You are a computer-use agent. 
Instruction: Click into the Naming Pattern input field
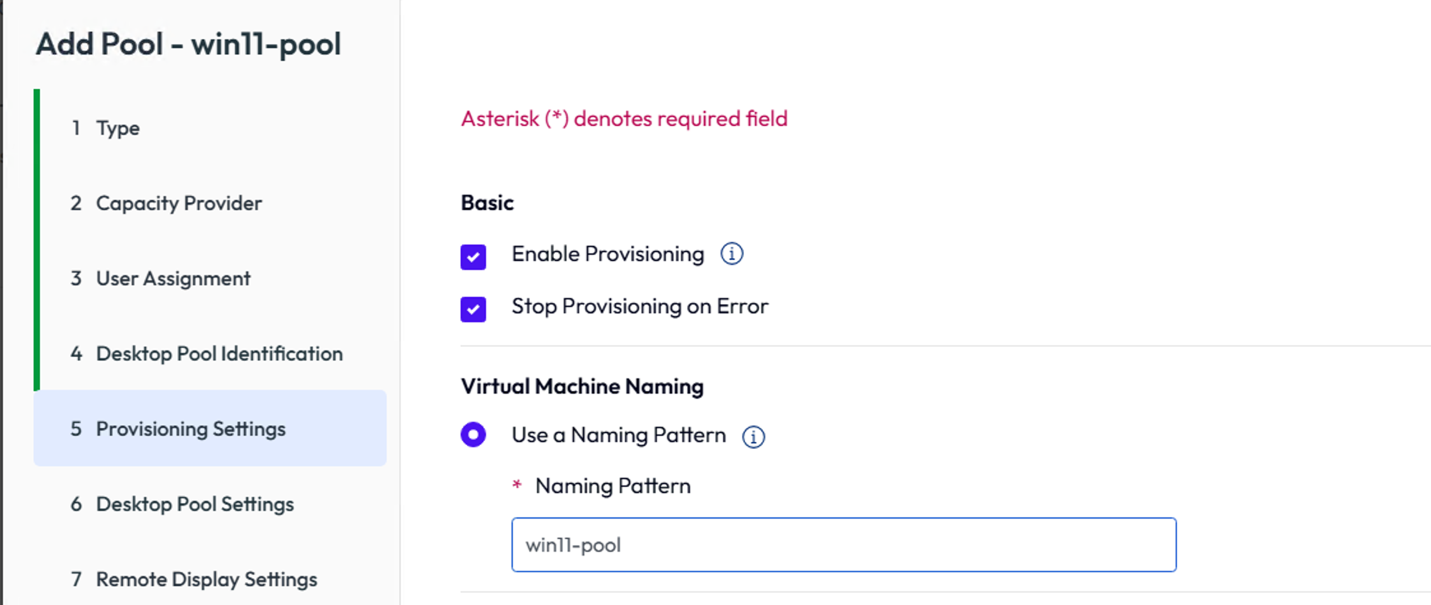pos(844,545)
